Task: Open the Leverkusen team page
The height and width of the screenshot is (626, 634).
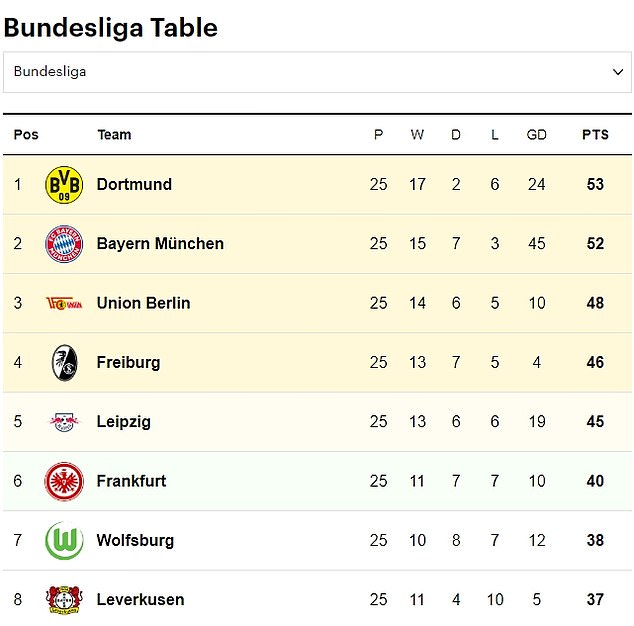Action: pos(140,599)
